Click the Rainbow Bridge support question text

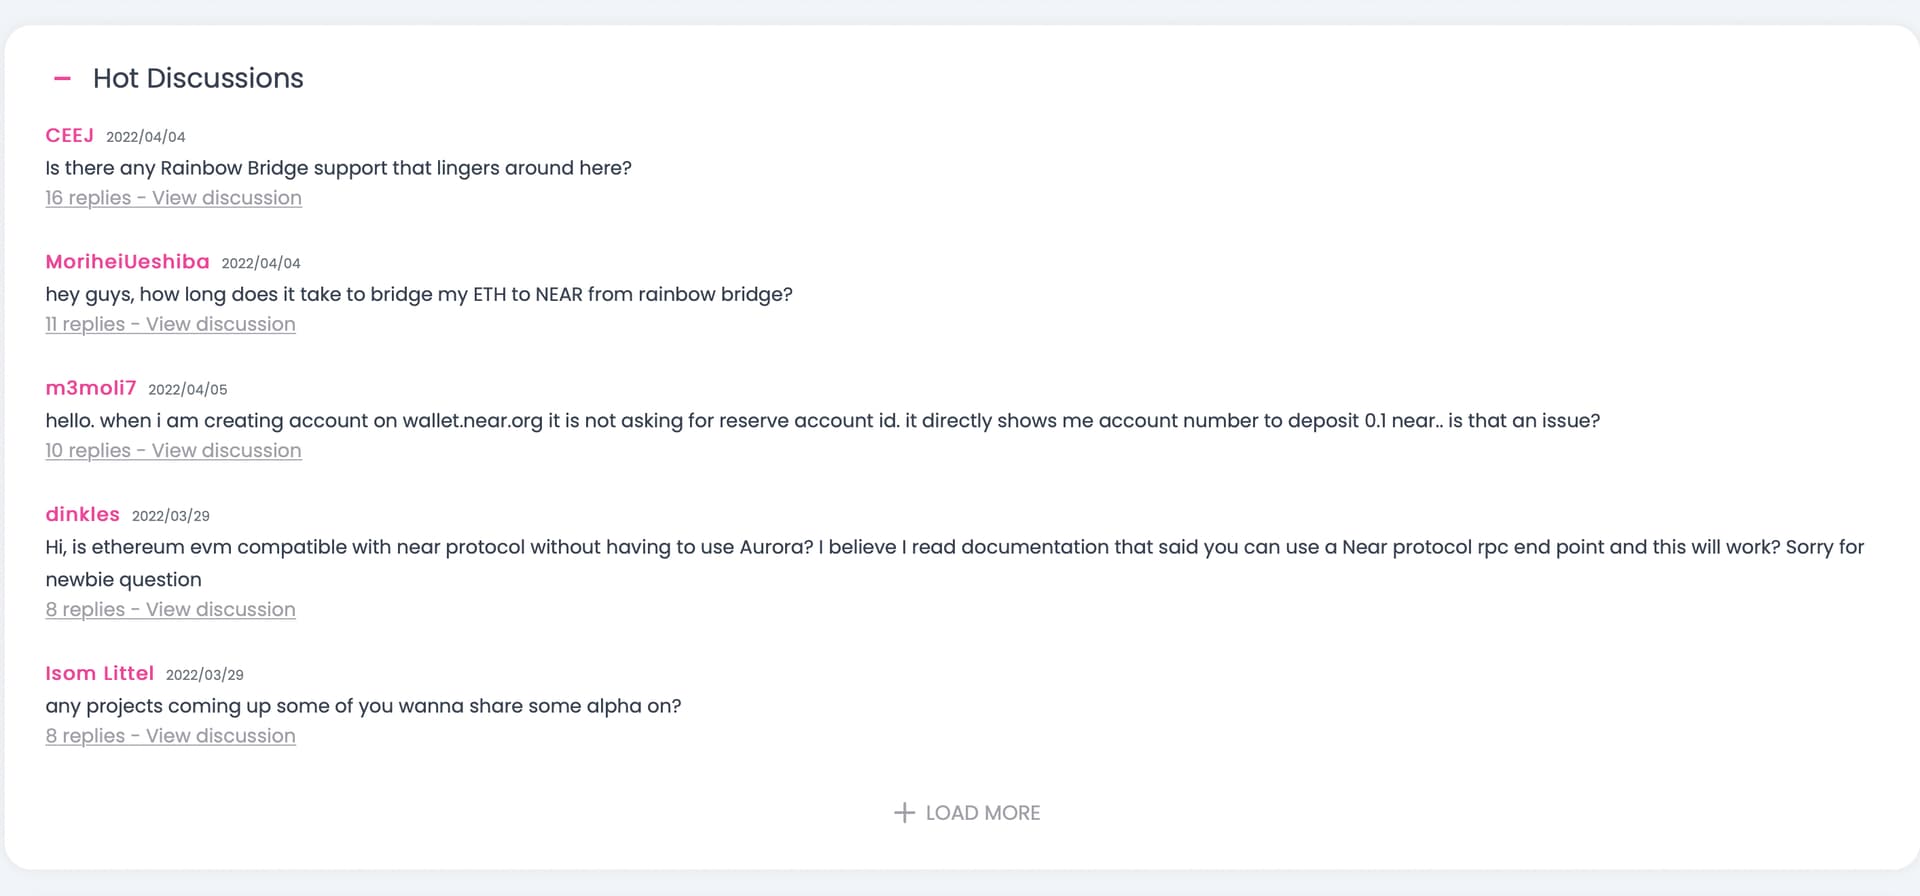(x=338, y=168)
